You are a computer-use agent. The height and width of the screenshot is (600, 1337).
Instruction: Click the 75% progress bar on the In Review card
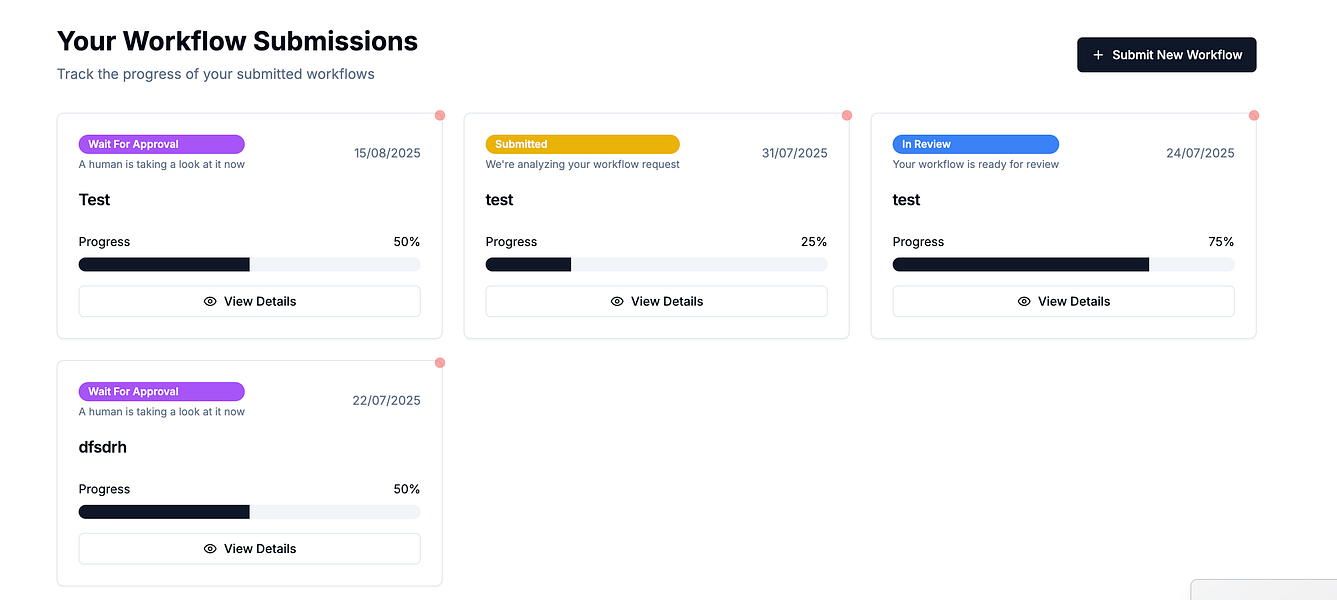[x=1063, y=263]
